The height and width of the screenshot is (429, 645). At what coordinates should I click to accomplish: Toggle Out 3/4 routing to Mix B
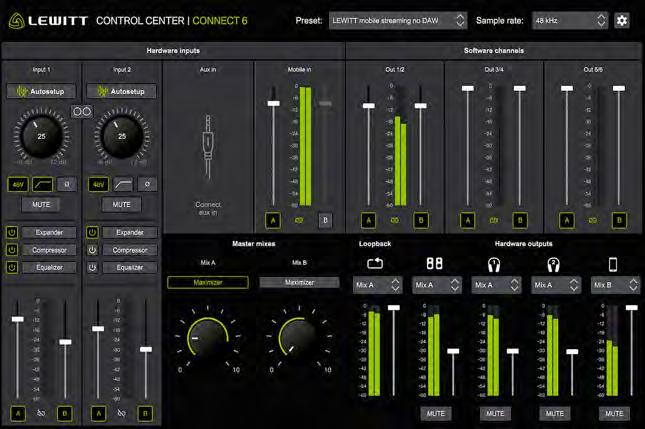(520, 220)
